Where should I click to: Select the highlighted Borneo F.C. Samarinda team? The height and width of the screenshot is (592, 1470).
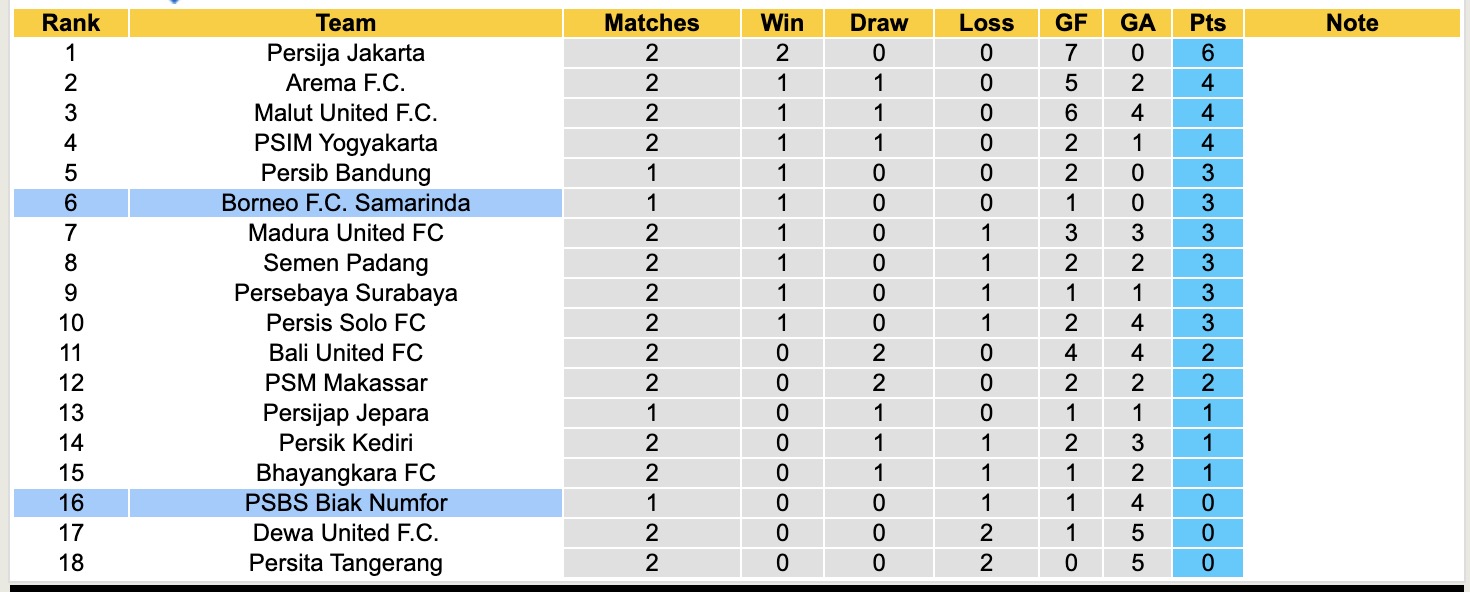pos(345,203)
